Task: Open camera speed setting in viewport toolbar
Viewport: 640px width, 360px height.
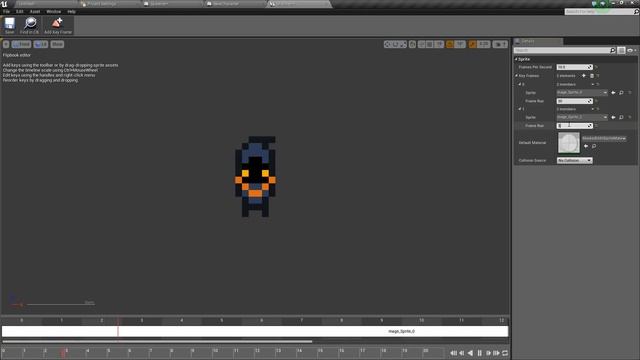Action: pyautogui.click(x=500, y=44)
